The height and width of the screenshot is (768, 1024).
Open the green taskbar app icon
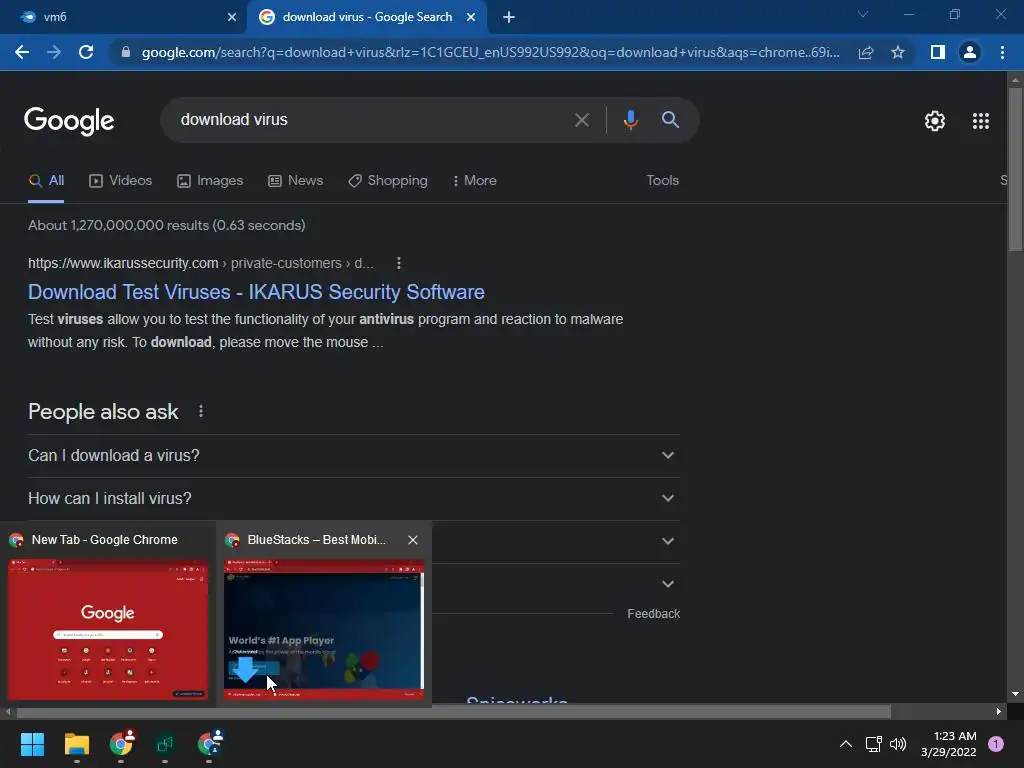[165, 744]
